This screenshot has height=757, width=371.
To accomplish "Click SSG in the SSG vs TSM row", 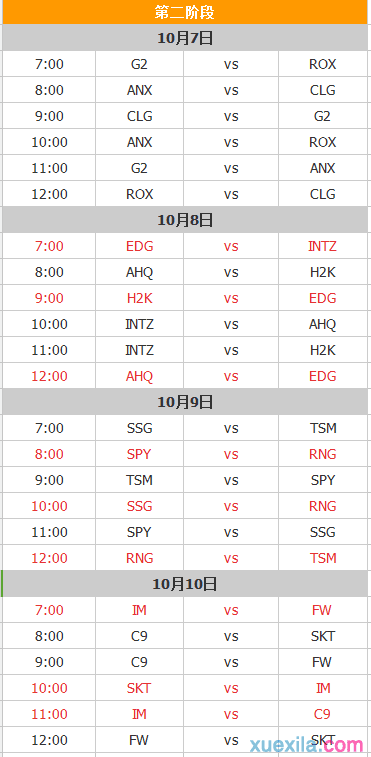I will click(139, 428).
